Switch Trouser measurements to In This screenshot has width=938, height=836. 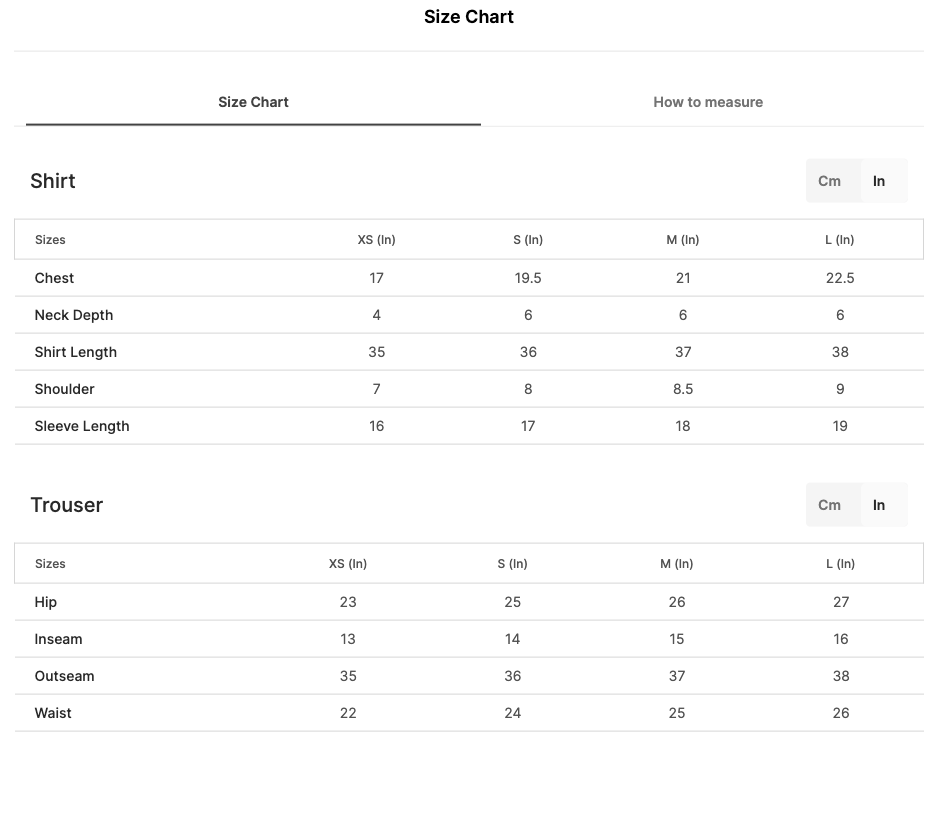(x=878, y=505)
